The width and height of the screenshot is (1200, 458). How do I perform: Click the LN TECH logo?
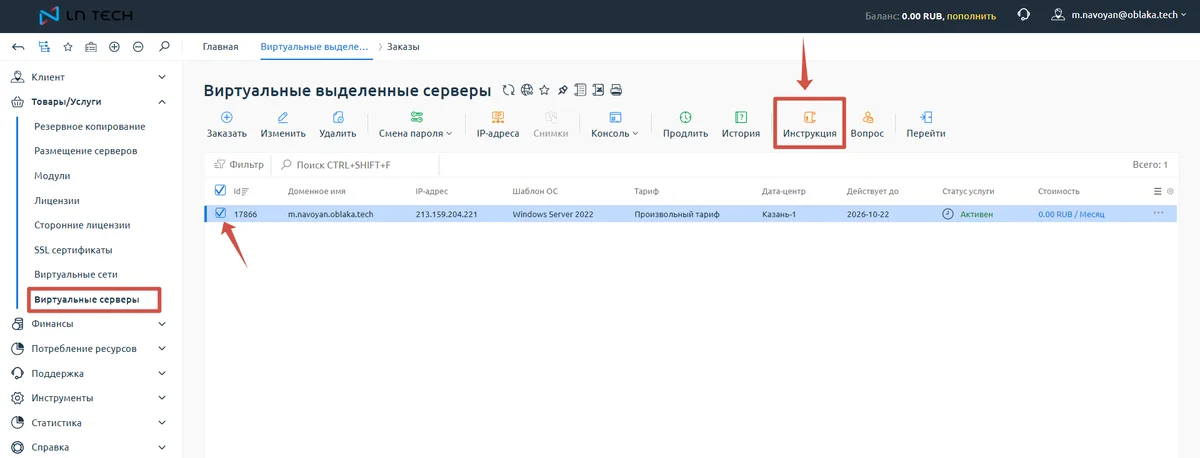pyautogui.click(x=84, y=15)
